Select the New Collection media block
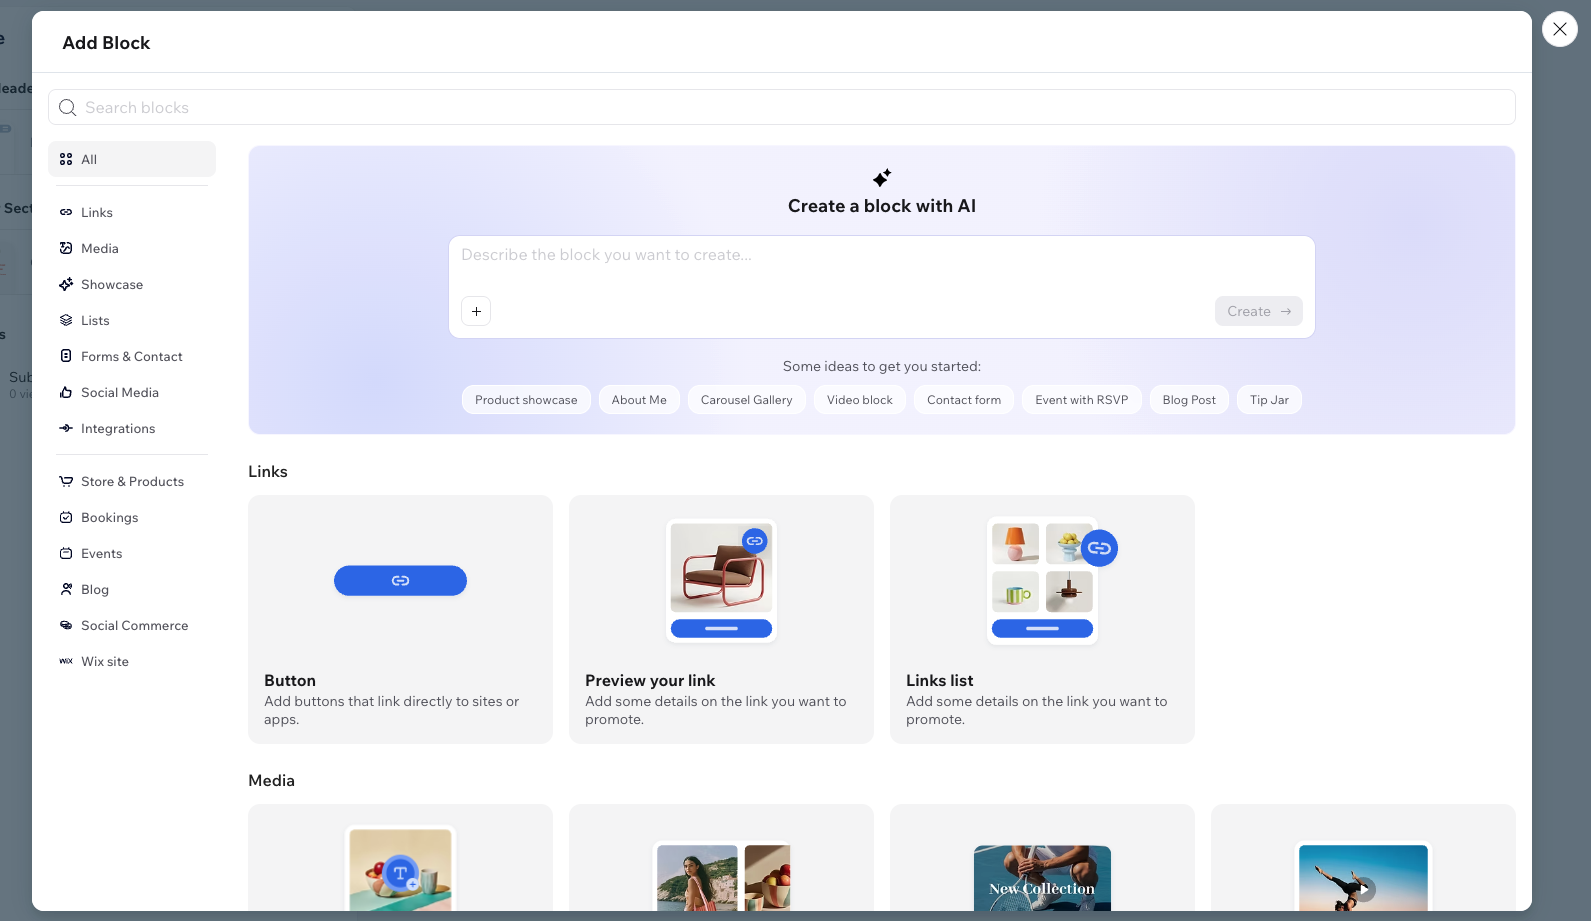 point(1042,858)
